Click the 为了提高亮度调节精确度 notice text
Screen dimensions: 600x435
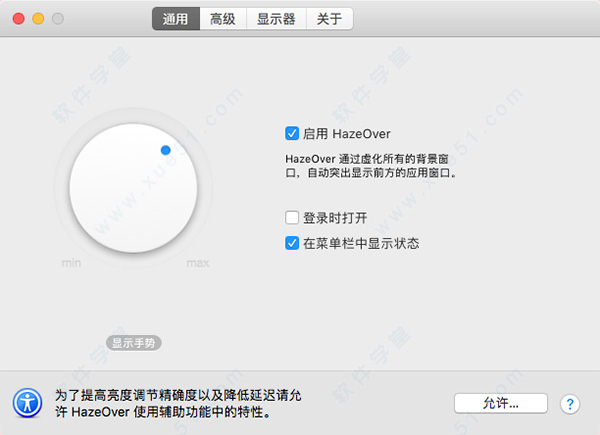pos(178,404)
